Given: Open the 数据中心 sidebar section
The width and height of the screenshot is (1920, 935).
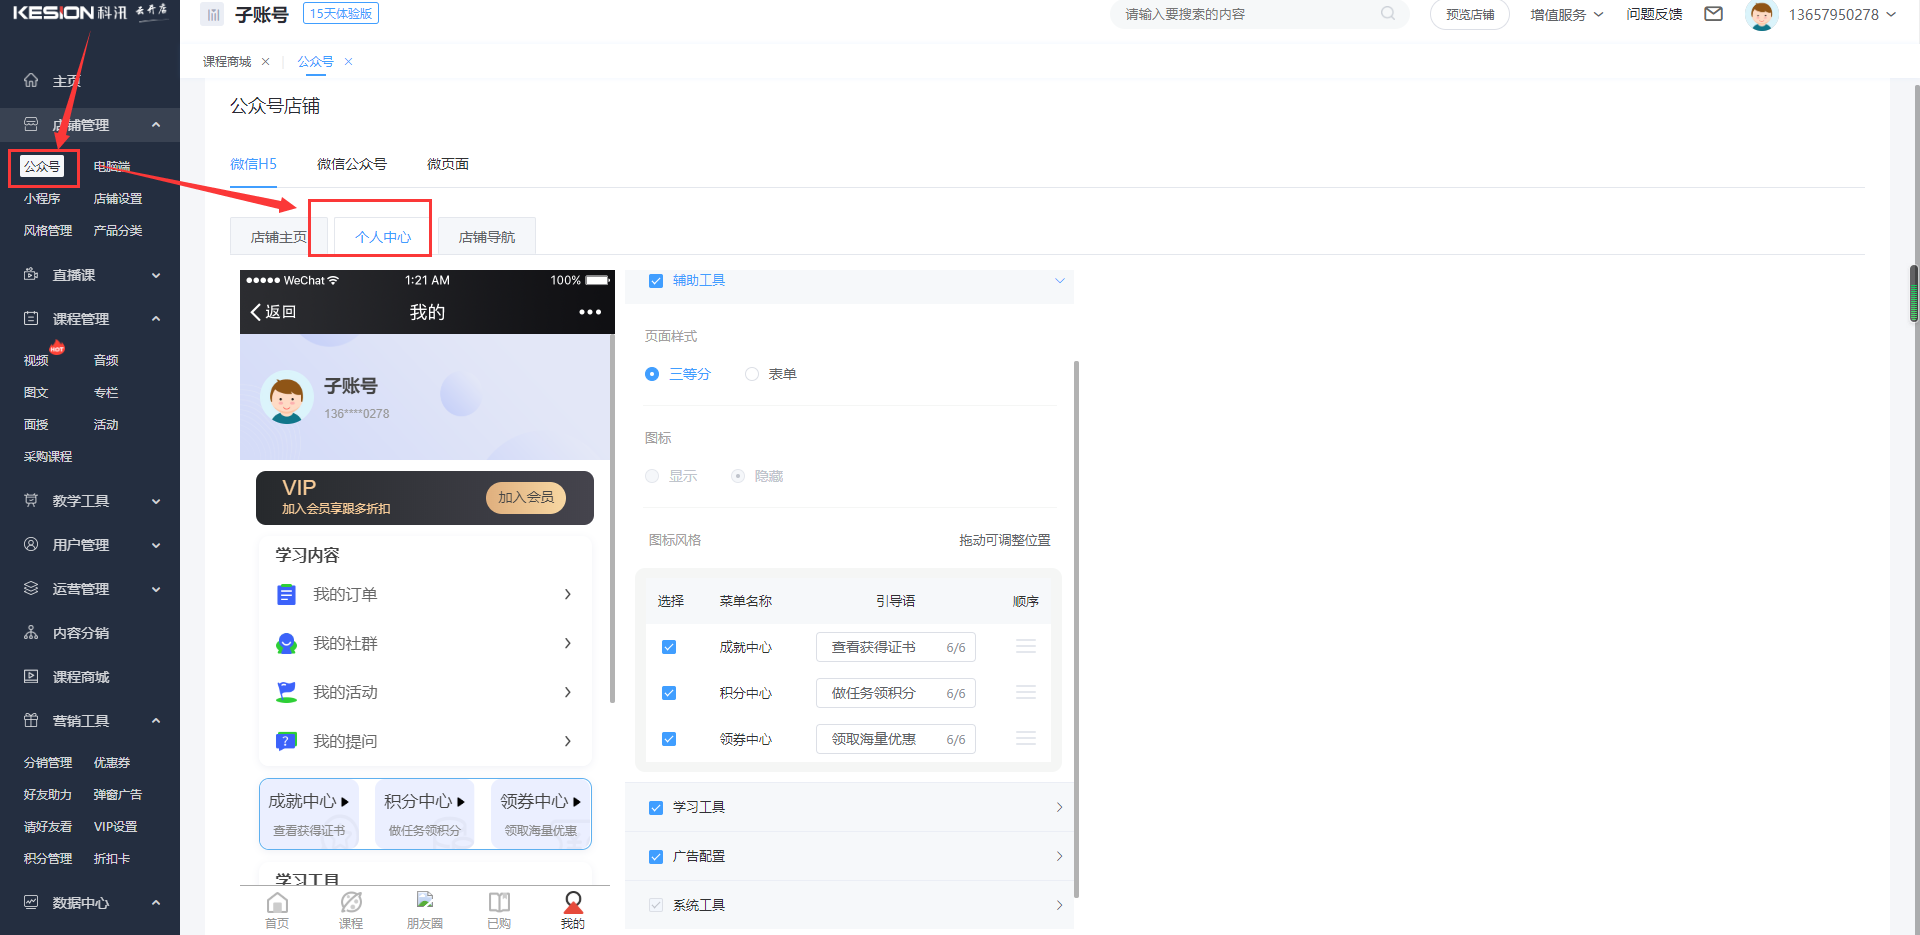Looking at the screenshot, I should tap(30, 902).
